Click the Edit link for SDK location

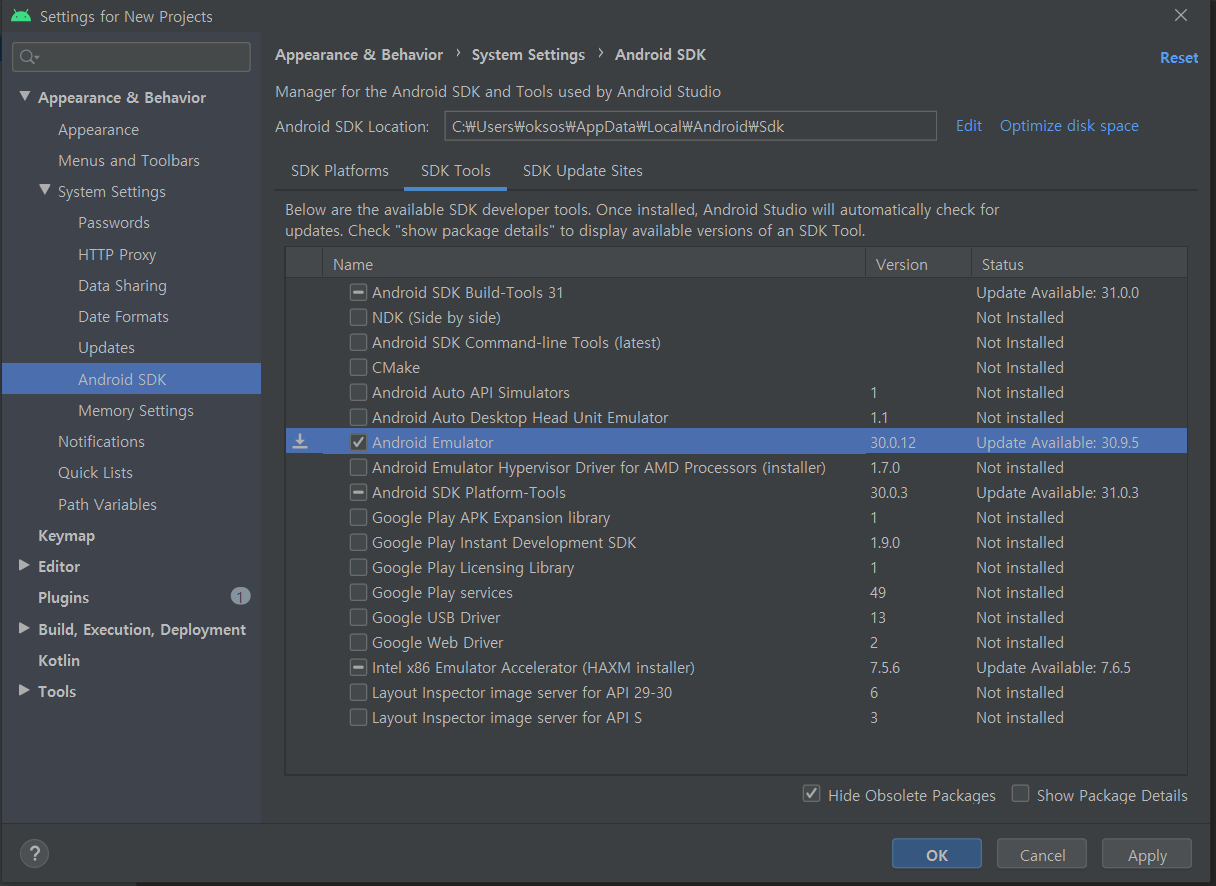(969, 126)
